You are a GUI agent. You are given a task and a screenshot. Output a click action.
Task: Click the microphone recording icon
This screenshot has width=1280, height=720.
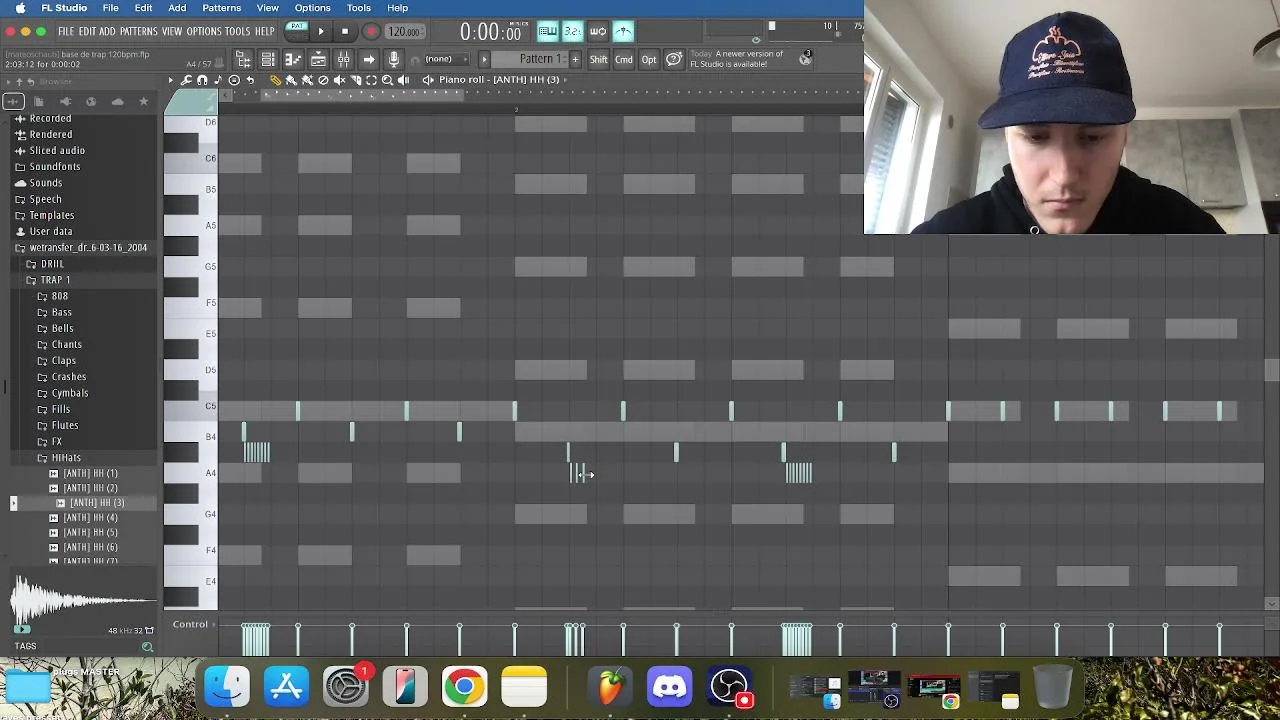394,60
